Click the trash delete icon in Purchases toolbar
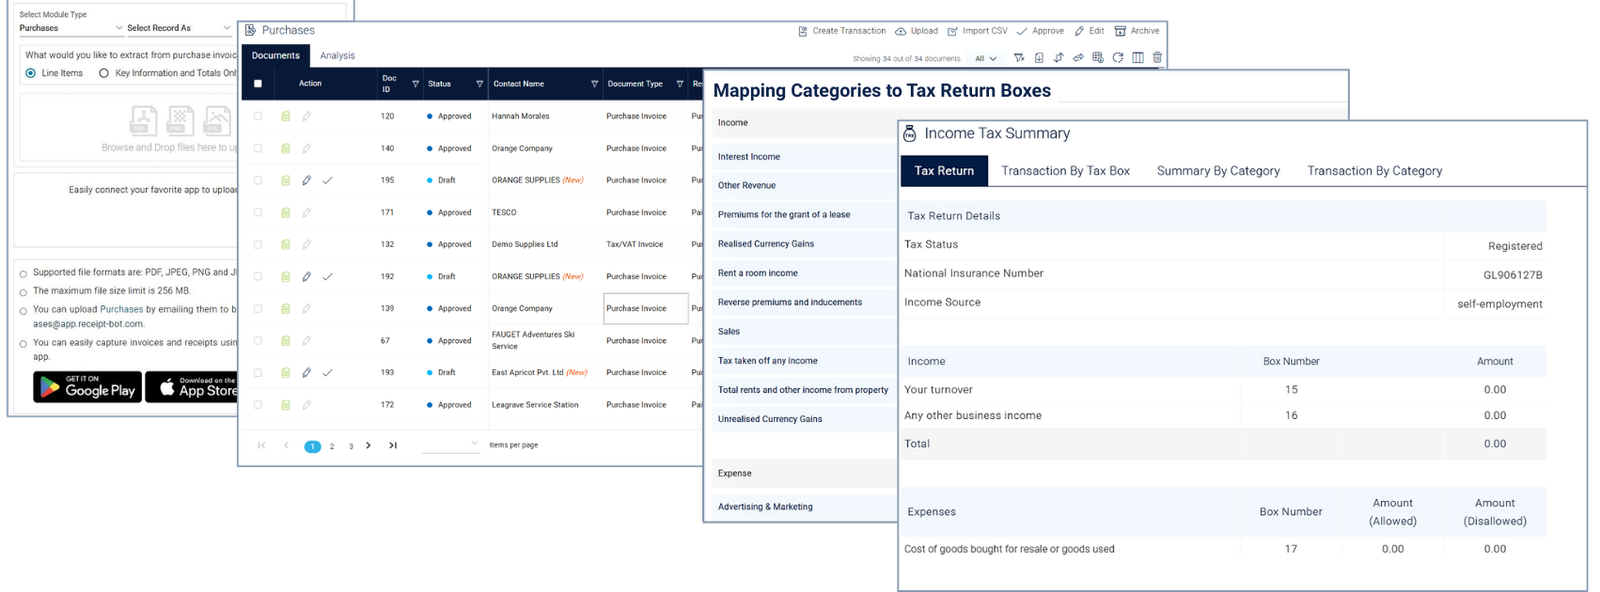The width and height of the screenshot is (1600, 592). [1157, 58]
